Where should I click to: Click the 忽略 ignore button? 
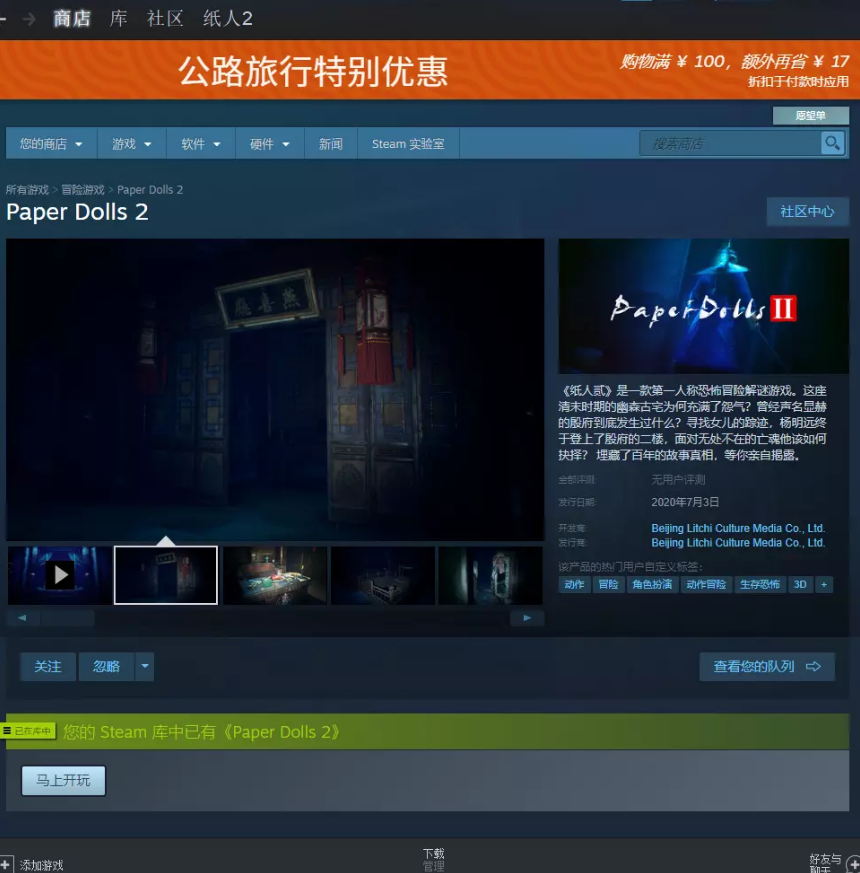click(106, 666)
